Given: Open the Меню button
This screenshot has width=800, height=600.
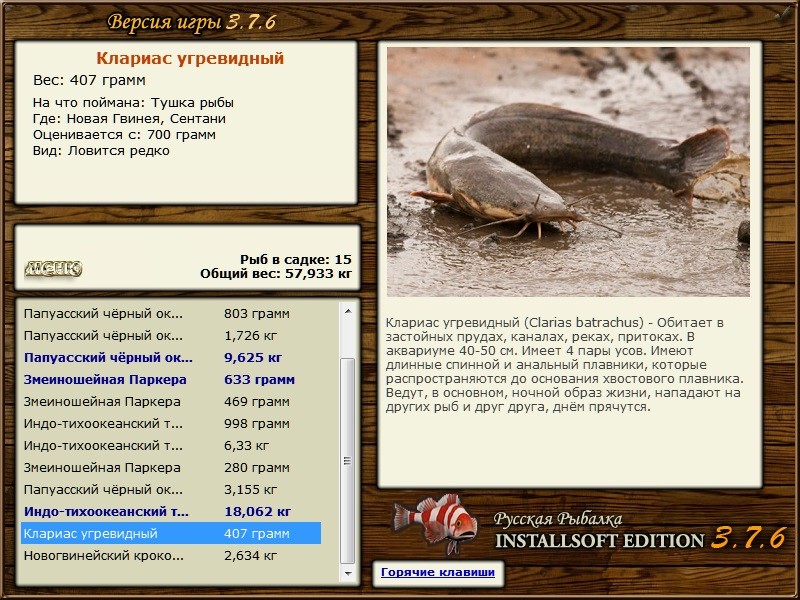Looking at the screenshot, I should tap(53, 268).
